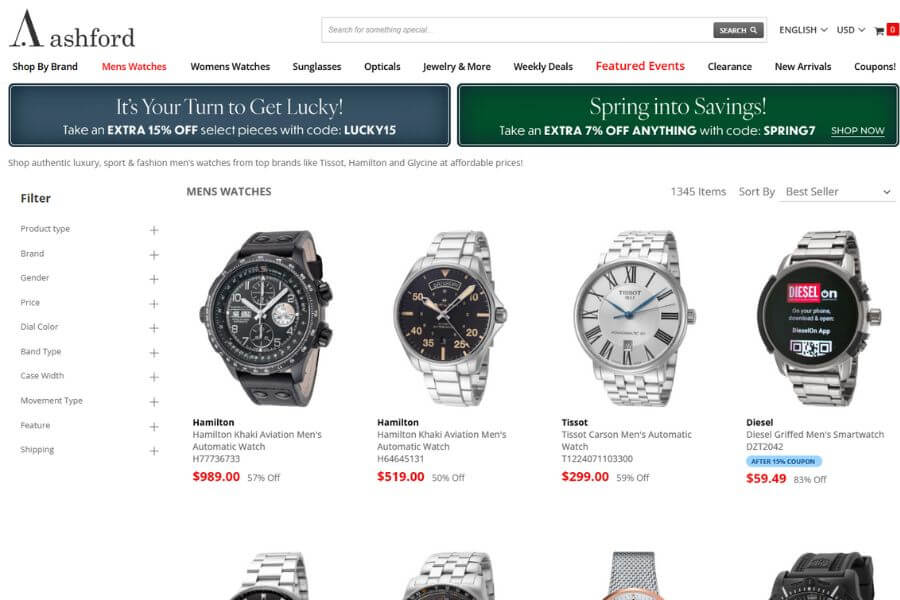Click the ashford logo
900x600 pixels.
(x=72, y=29)
